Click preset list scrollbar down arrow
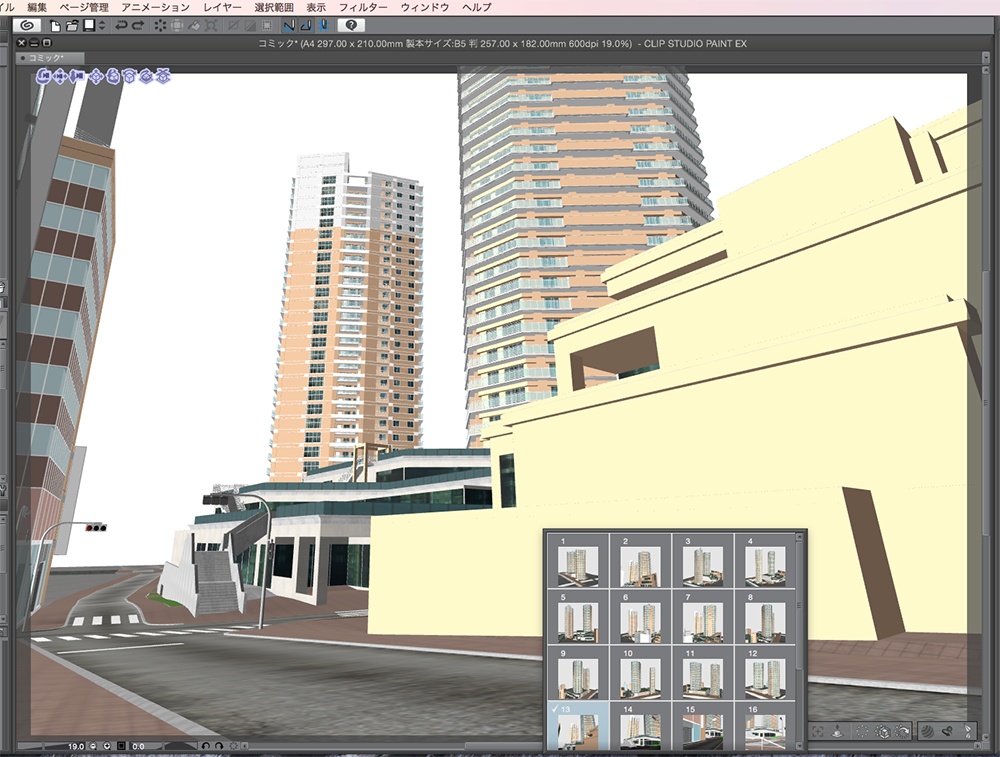Image resolution: width=1000 pixels, height=757 pixels. point(800,746)
